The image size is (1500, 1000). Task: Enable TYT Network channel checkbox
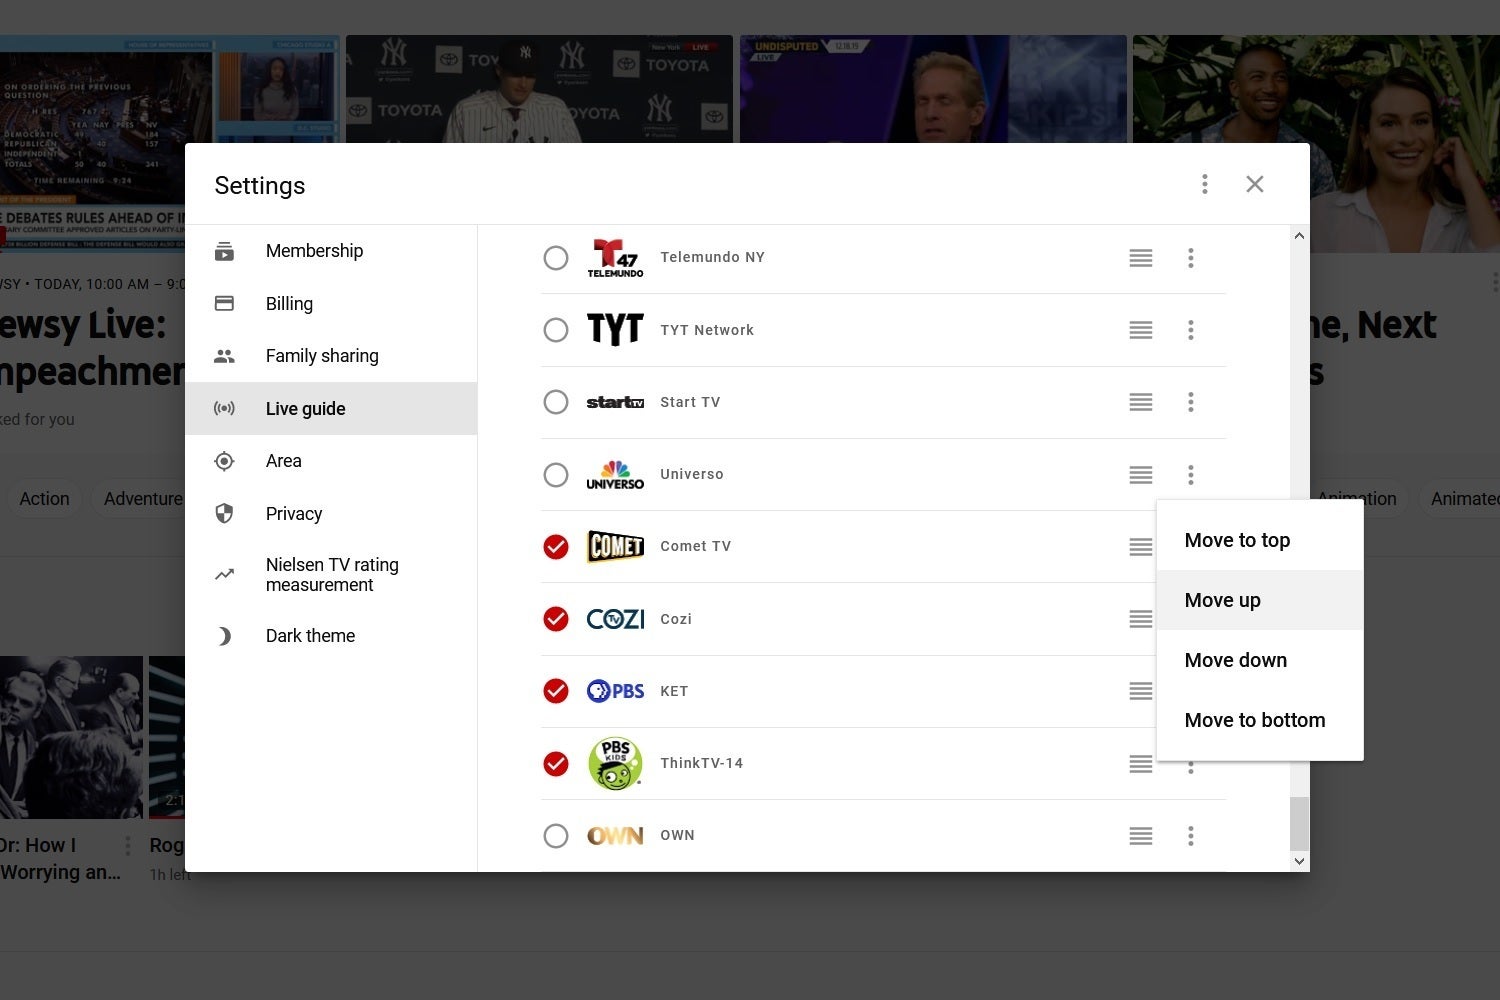point(556,330)
